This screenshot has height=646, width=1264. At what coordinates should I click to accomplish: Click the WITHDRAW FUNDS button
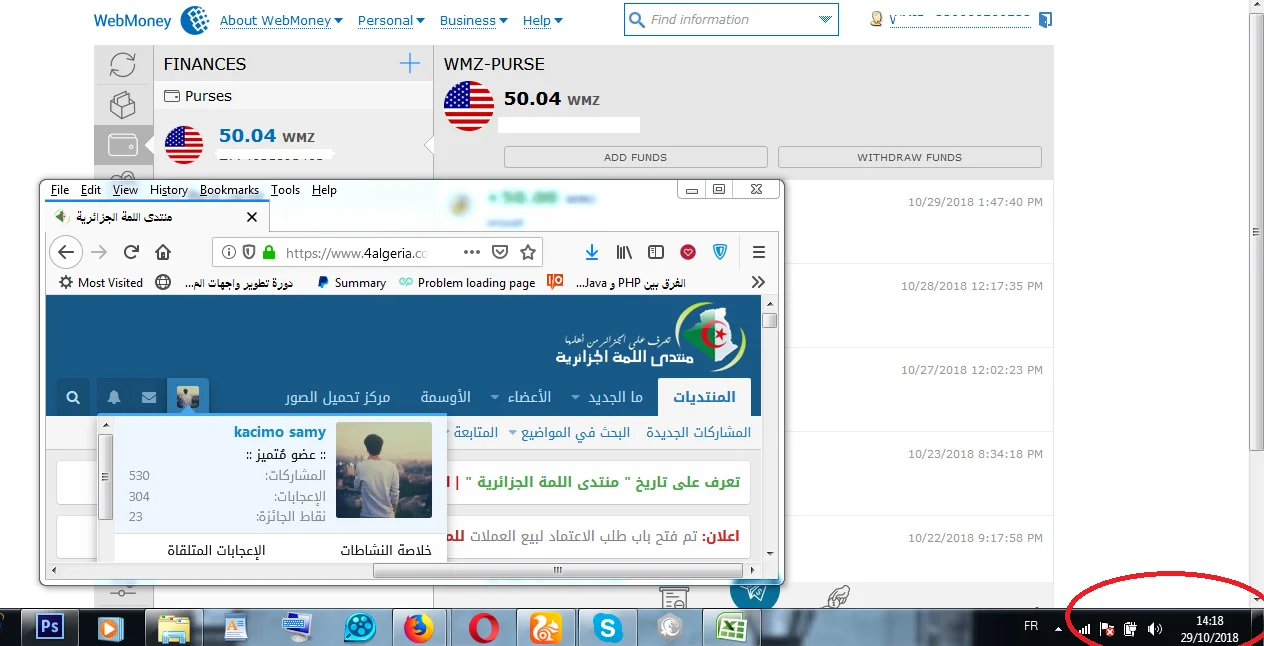click(x=909, y=157)
